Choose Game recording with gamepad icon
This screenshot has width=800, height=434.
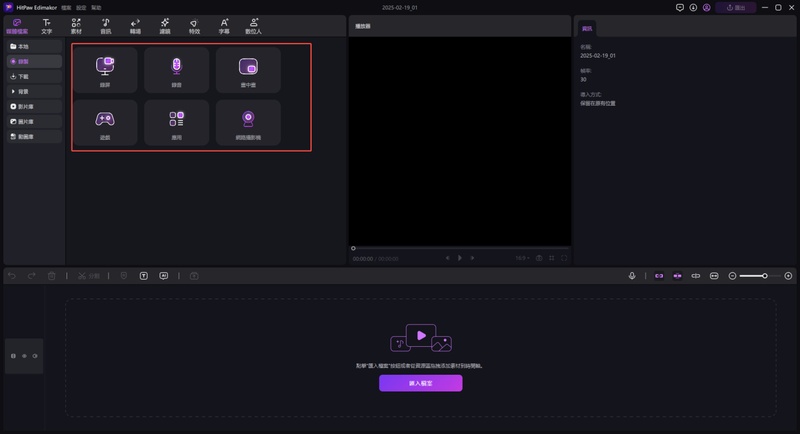point(105,123)
